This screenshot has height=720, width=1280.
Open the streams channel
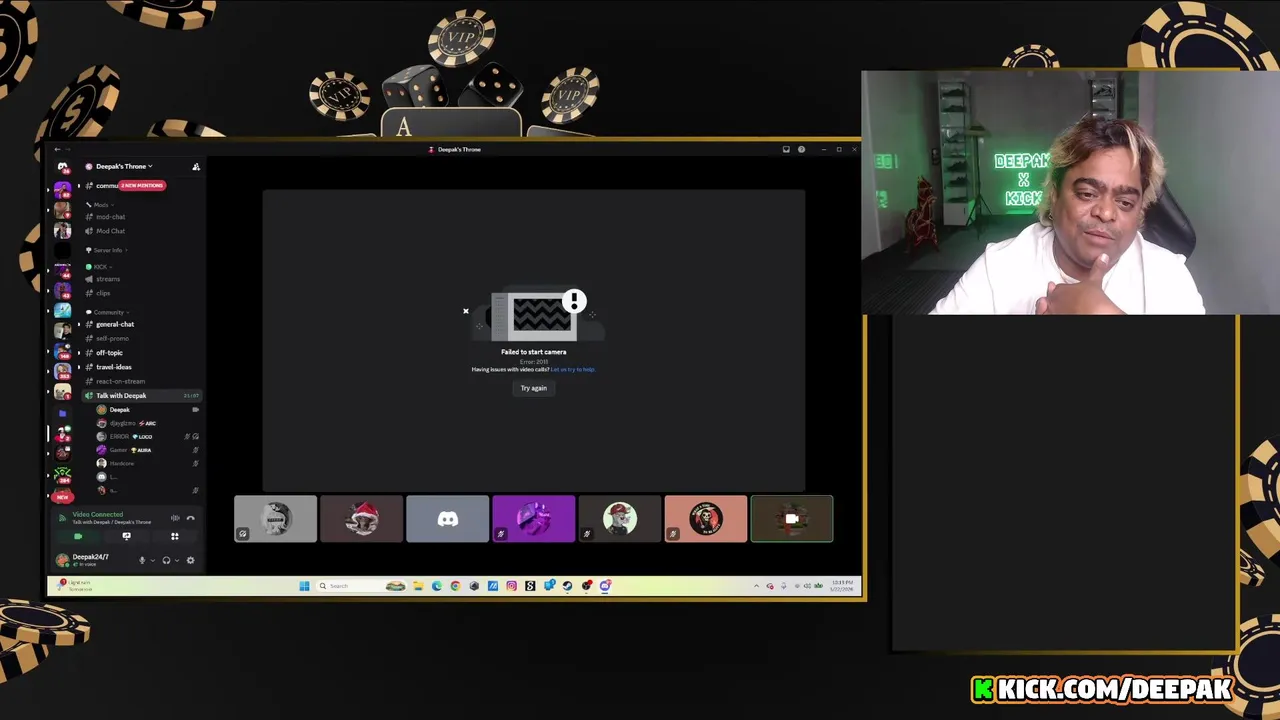108,279
